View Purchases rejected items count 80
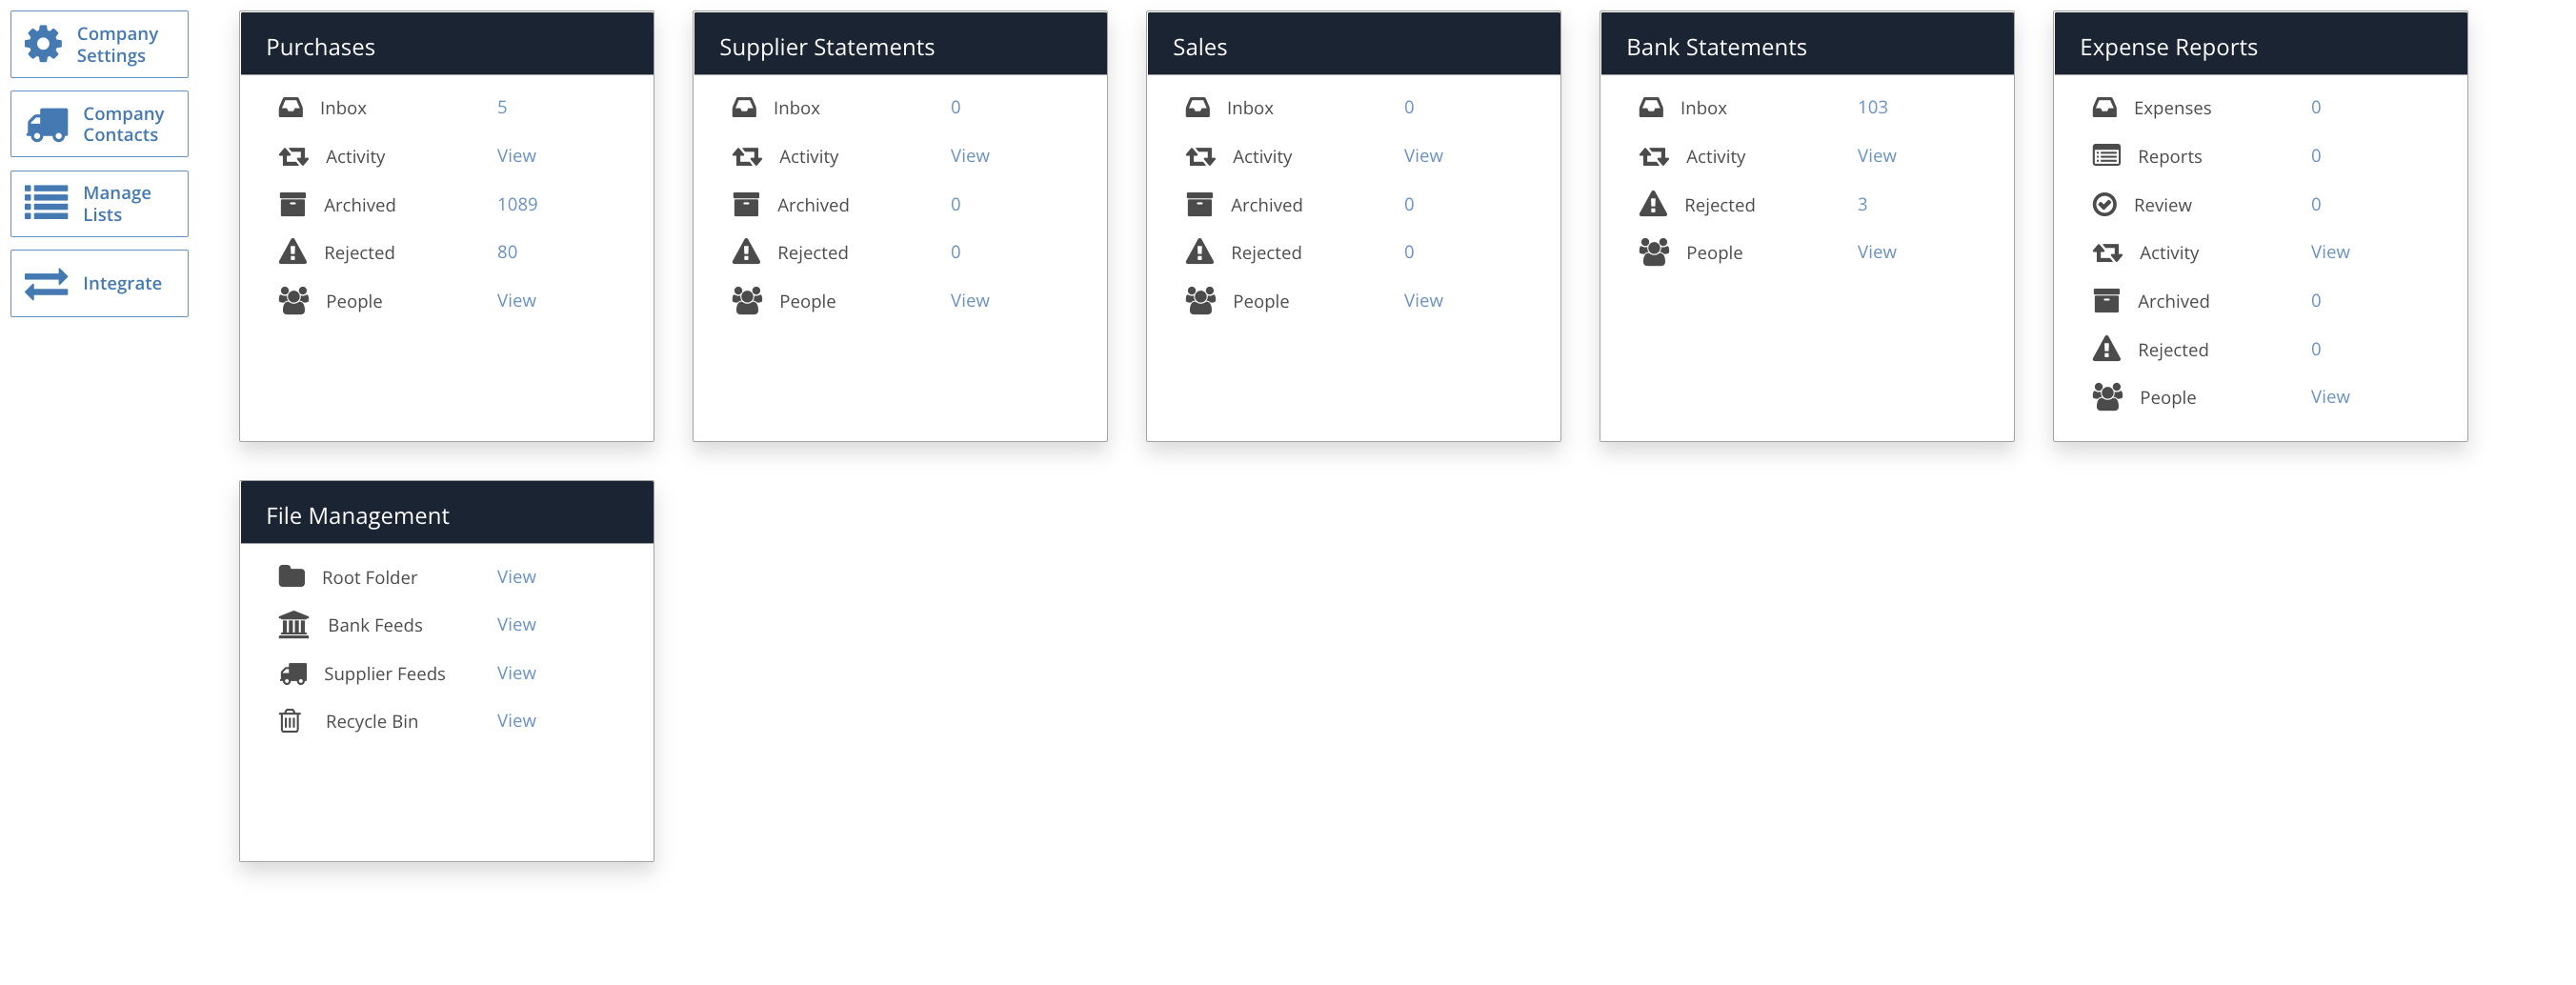This screenshot has height=985, width=2576. 507,252
